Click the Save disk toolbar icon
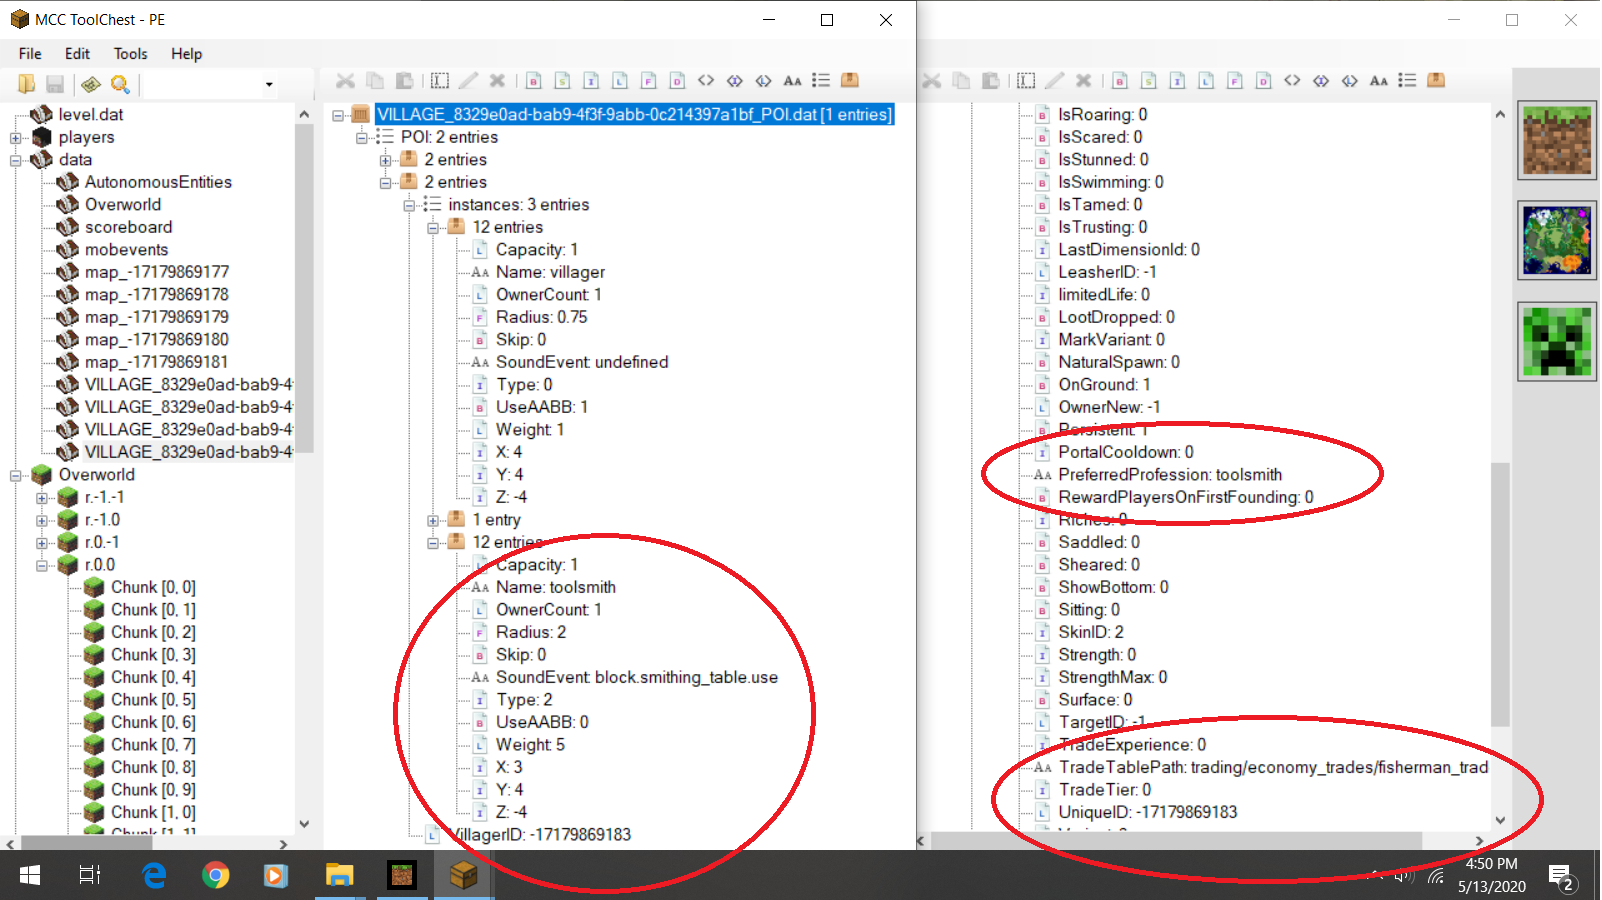 pyautogui.click(x=55, y=84)
